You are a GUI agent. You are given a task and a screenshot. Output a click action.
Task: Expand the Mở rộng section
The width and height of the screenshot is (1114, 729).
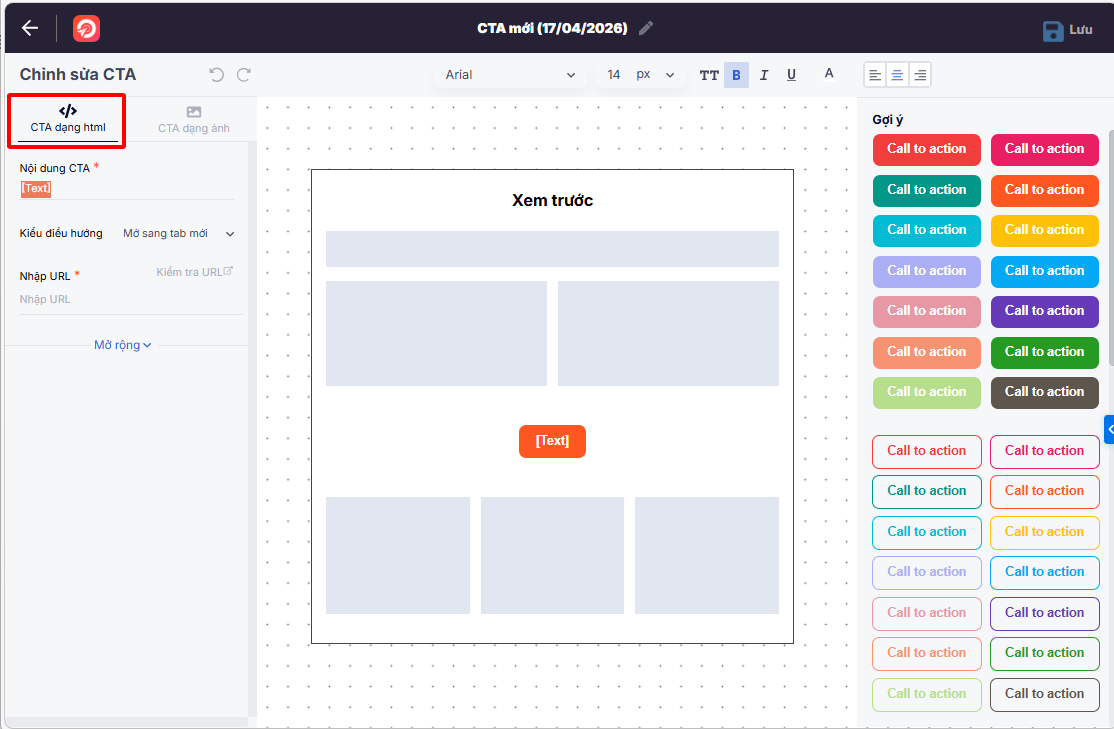[x=123, y=345]
